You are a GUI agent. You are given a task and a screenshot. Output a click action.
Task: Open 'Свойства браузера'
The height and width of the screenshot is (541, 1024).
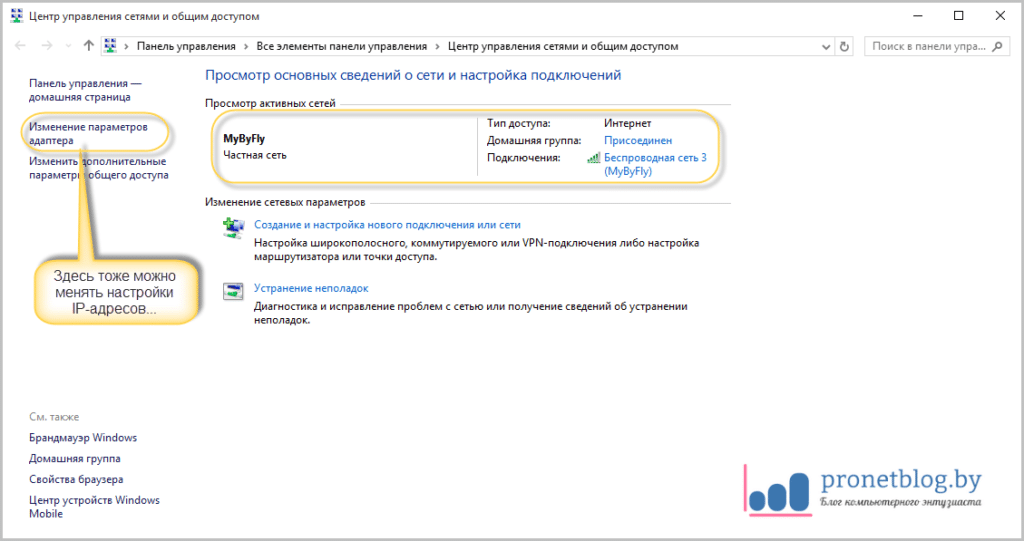(x=76, y=480)
